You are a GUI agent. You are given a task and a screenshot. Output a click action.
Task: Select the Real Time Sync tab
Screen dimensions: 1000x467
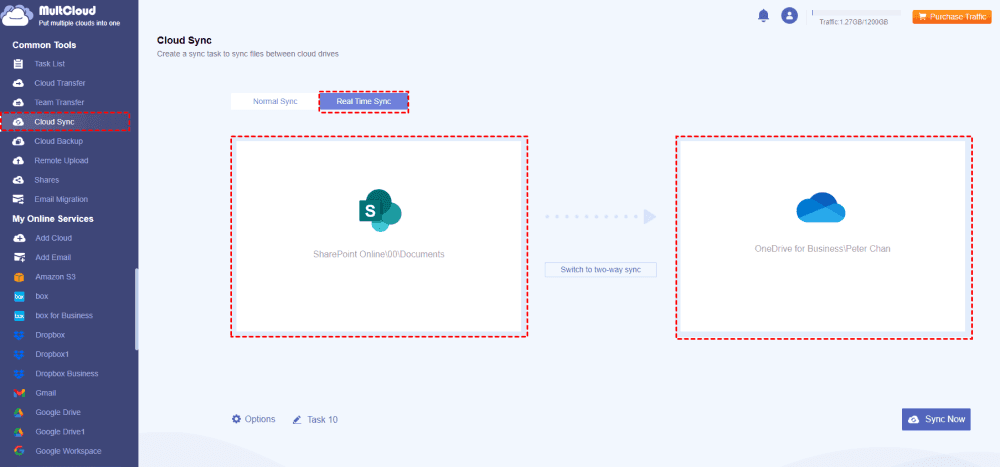click(364, 101)
